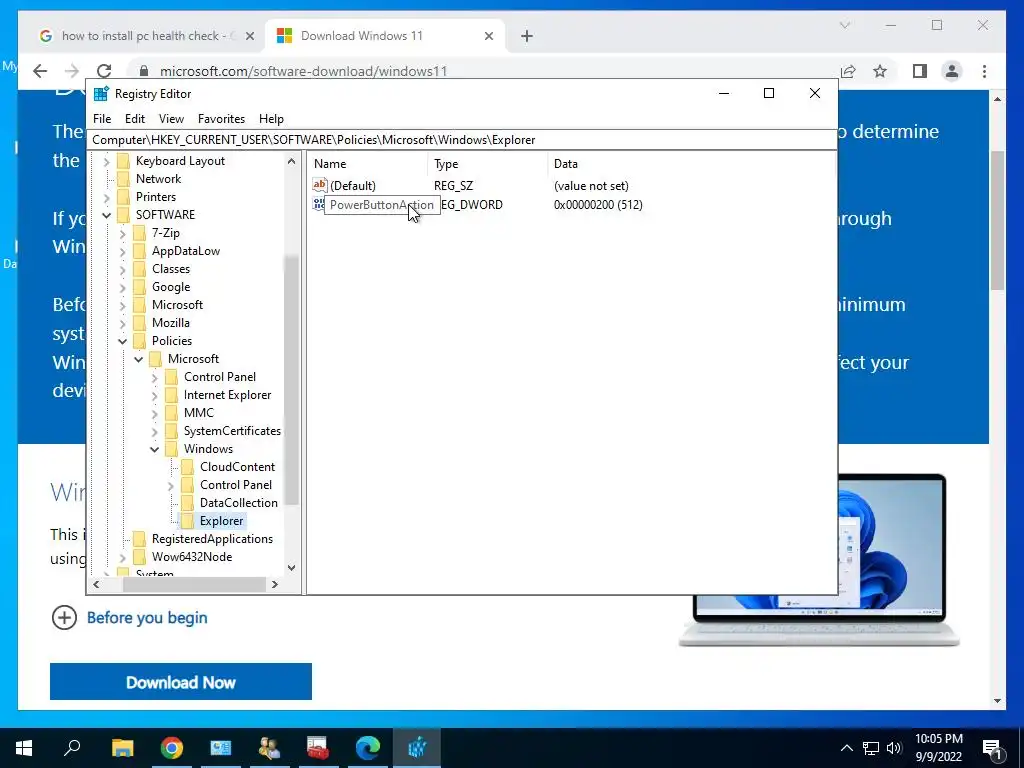This screenshot has width=1024, height=768.
Task: Collapse the Windows key under Policies
Action: (x=155, y=449)
